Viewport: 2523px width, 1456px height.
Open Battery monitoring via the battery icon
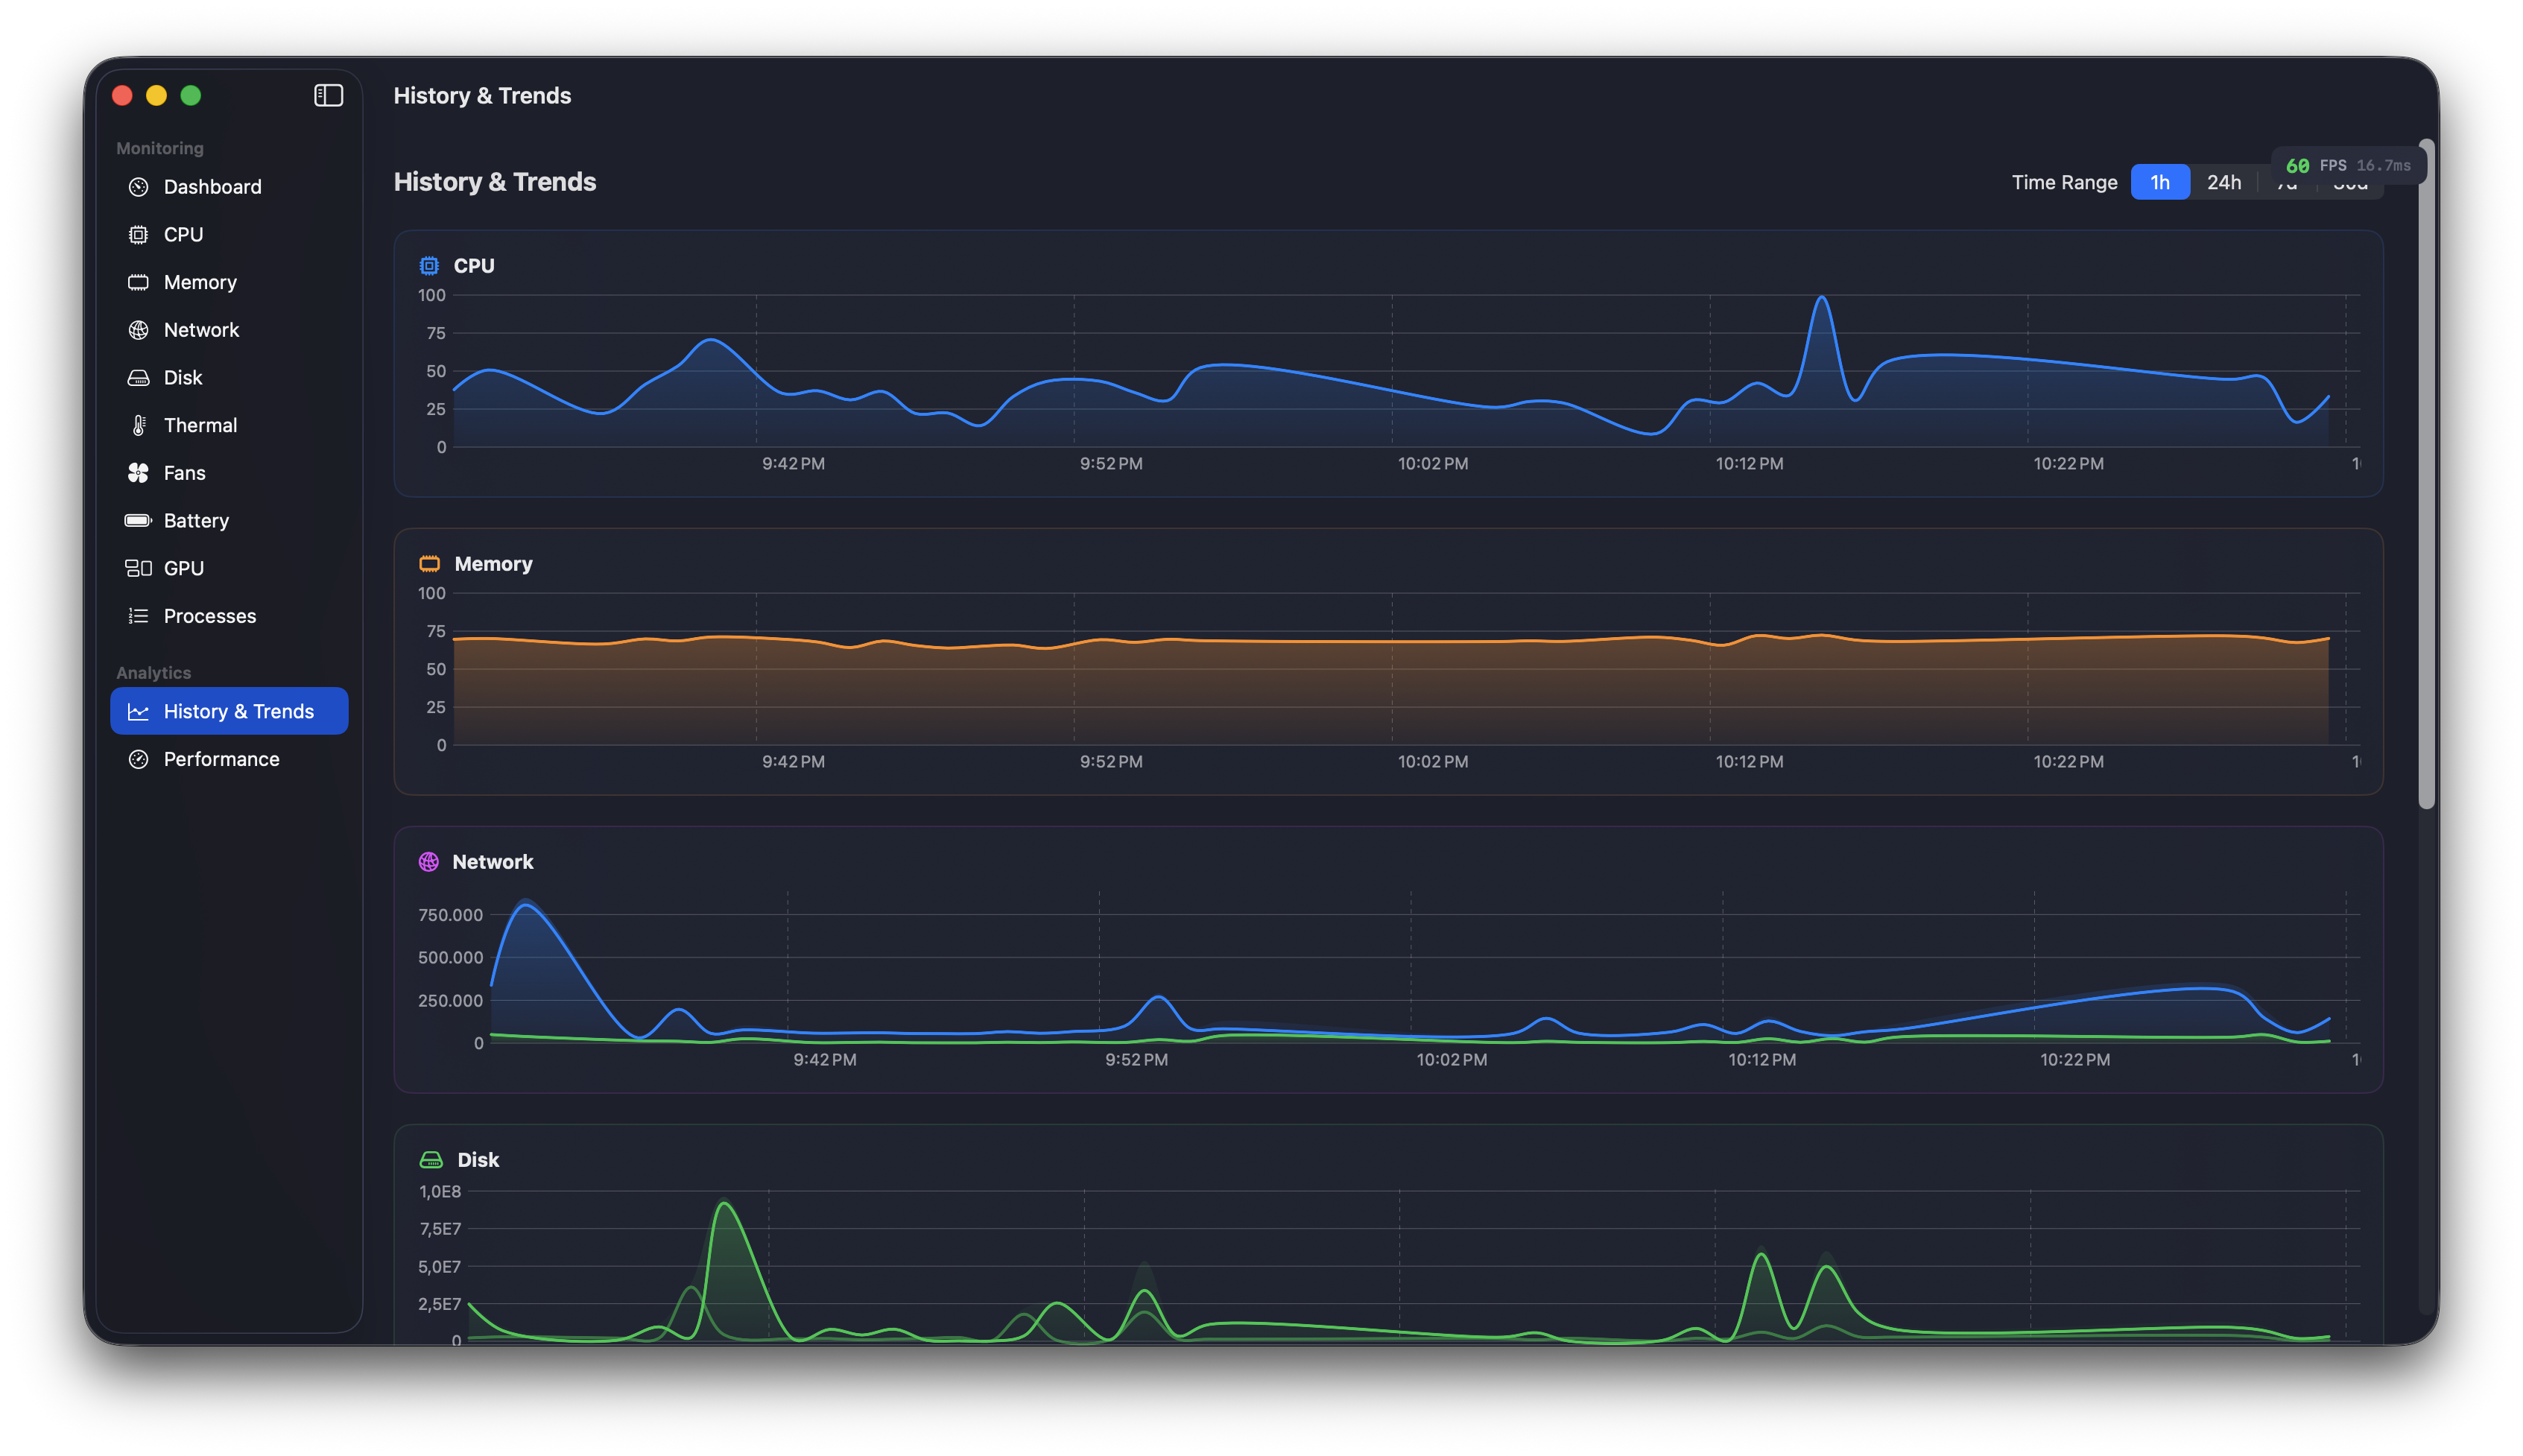click(138, 520)
